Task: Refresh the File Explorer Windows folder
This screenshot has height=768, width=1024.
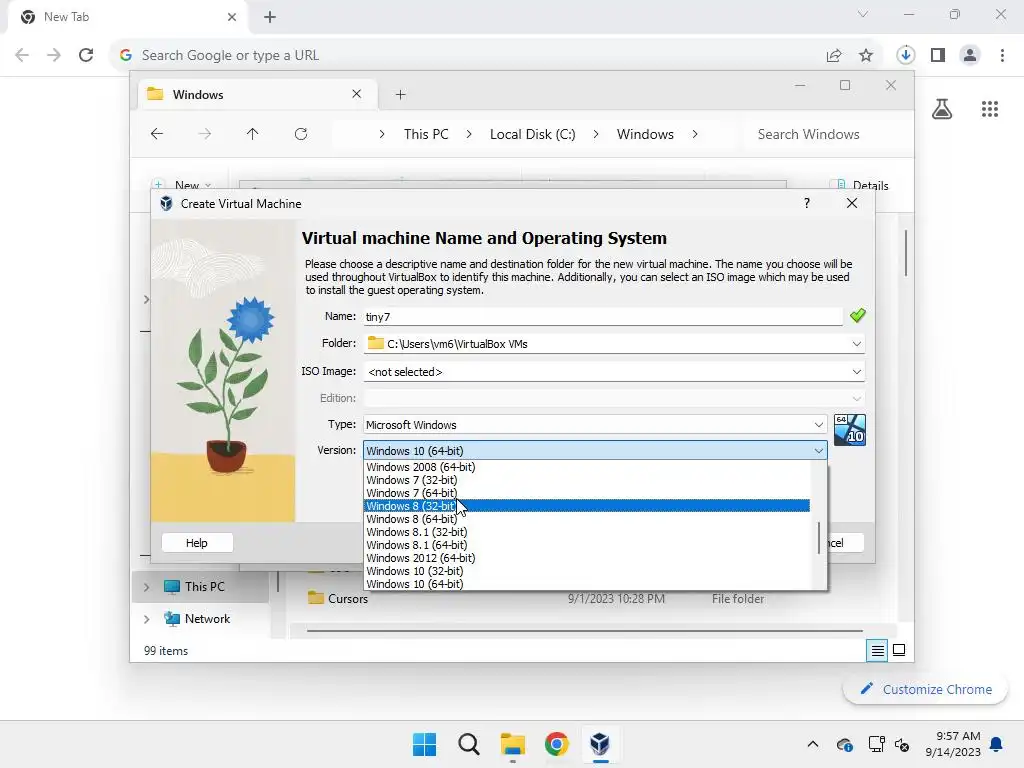Action: point(301,134)
